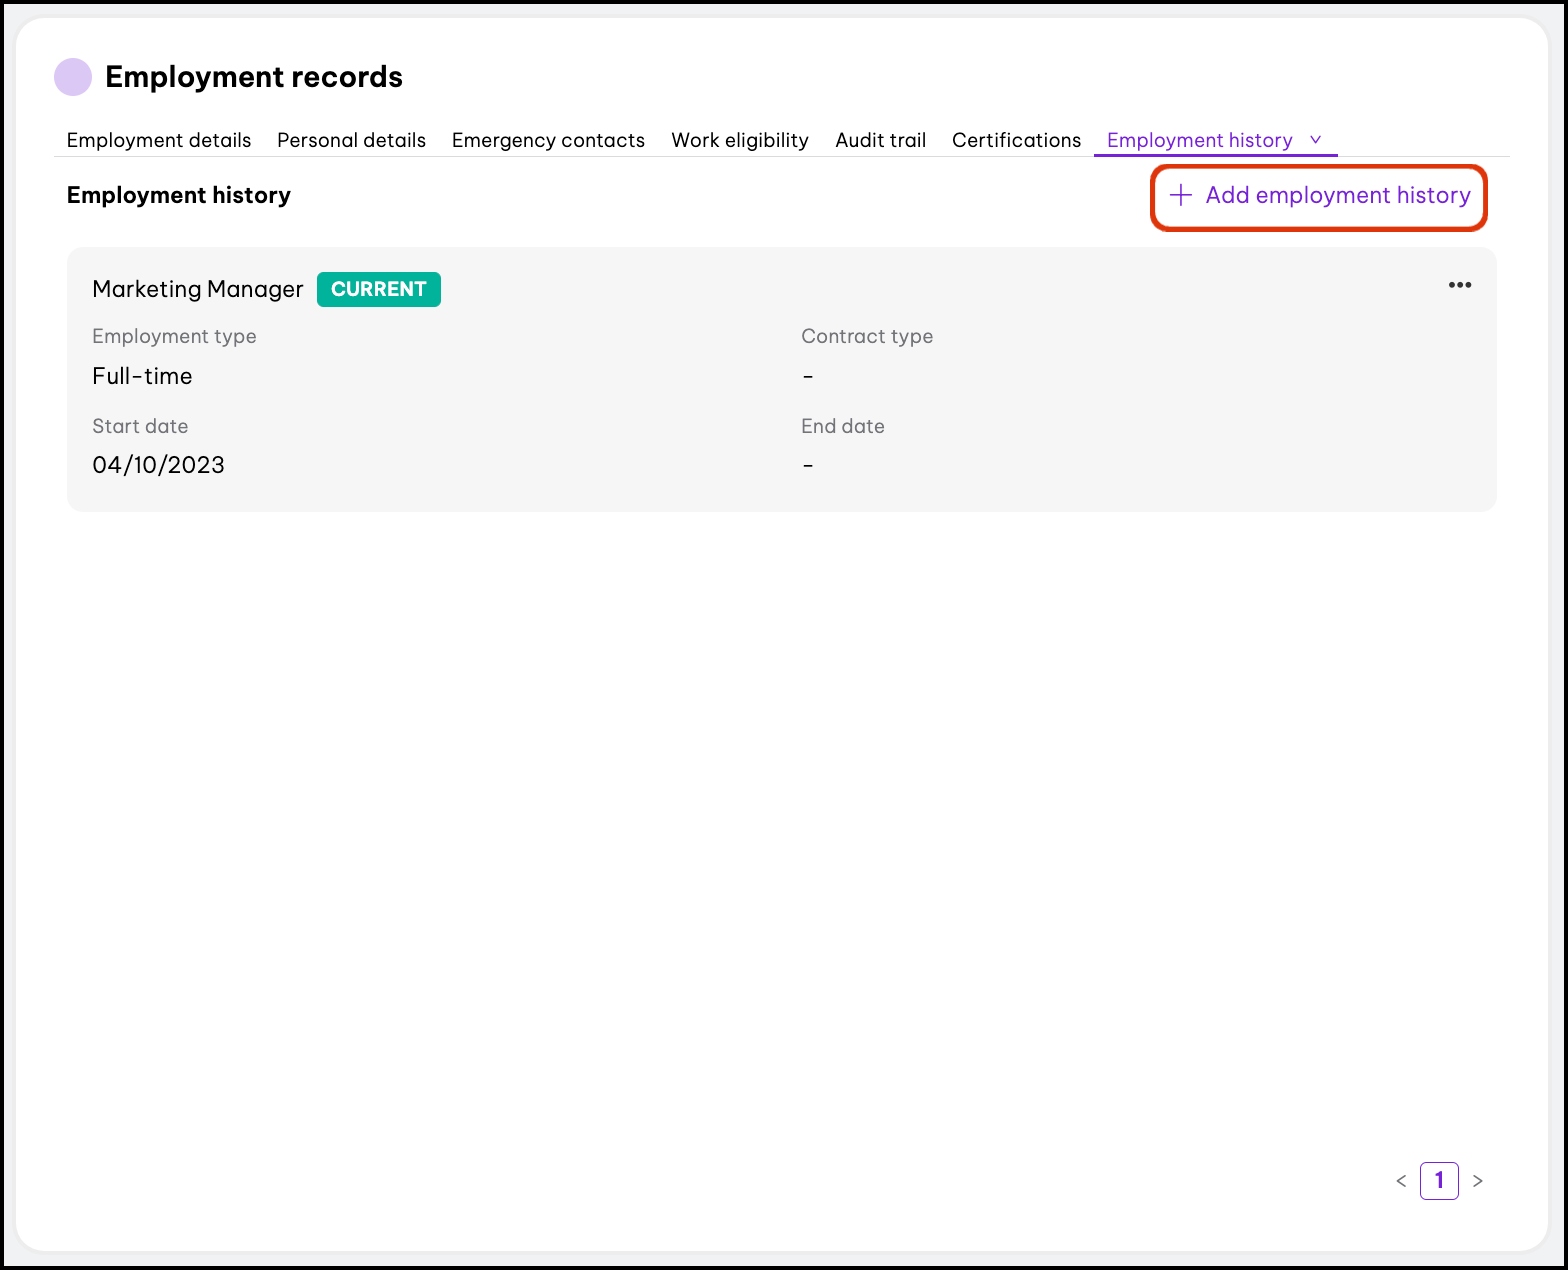Click the Full-time employment type value
Viewport: 1568px width, 1270px height.
142,376
